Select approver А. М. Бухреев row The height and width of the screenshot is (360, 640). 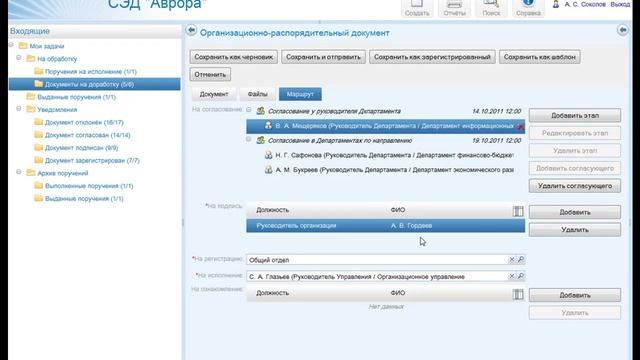click(x=385, y=169)
